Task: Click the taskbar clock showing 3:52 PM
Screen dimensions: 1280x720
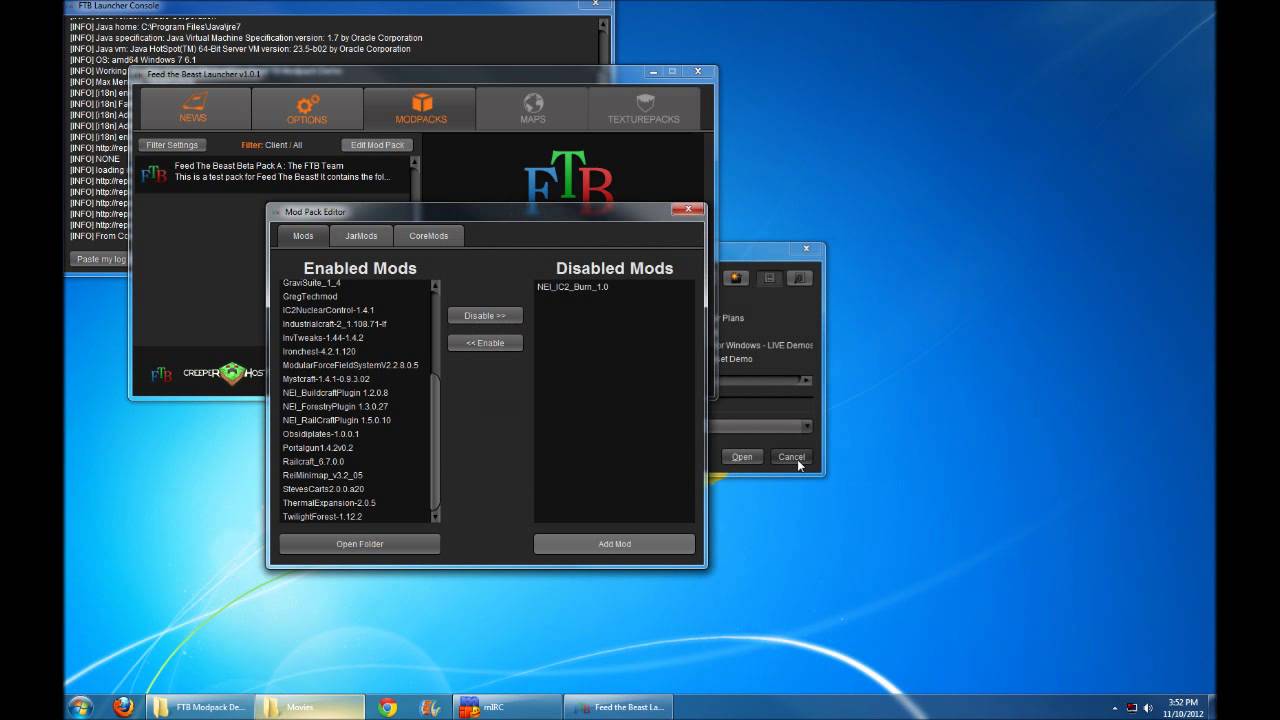Action: pyautogui.click(x=1183, y=708)
